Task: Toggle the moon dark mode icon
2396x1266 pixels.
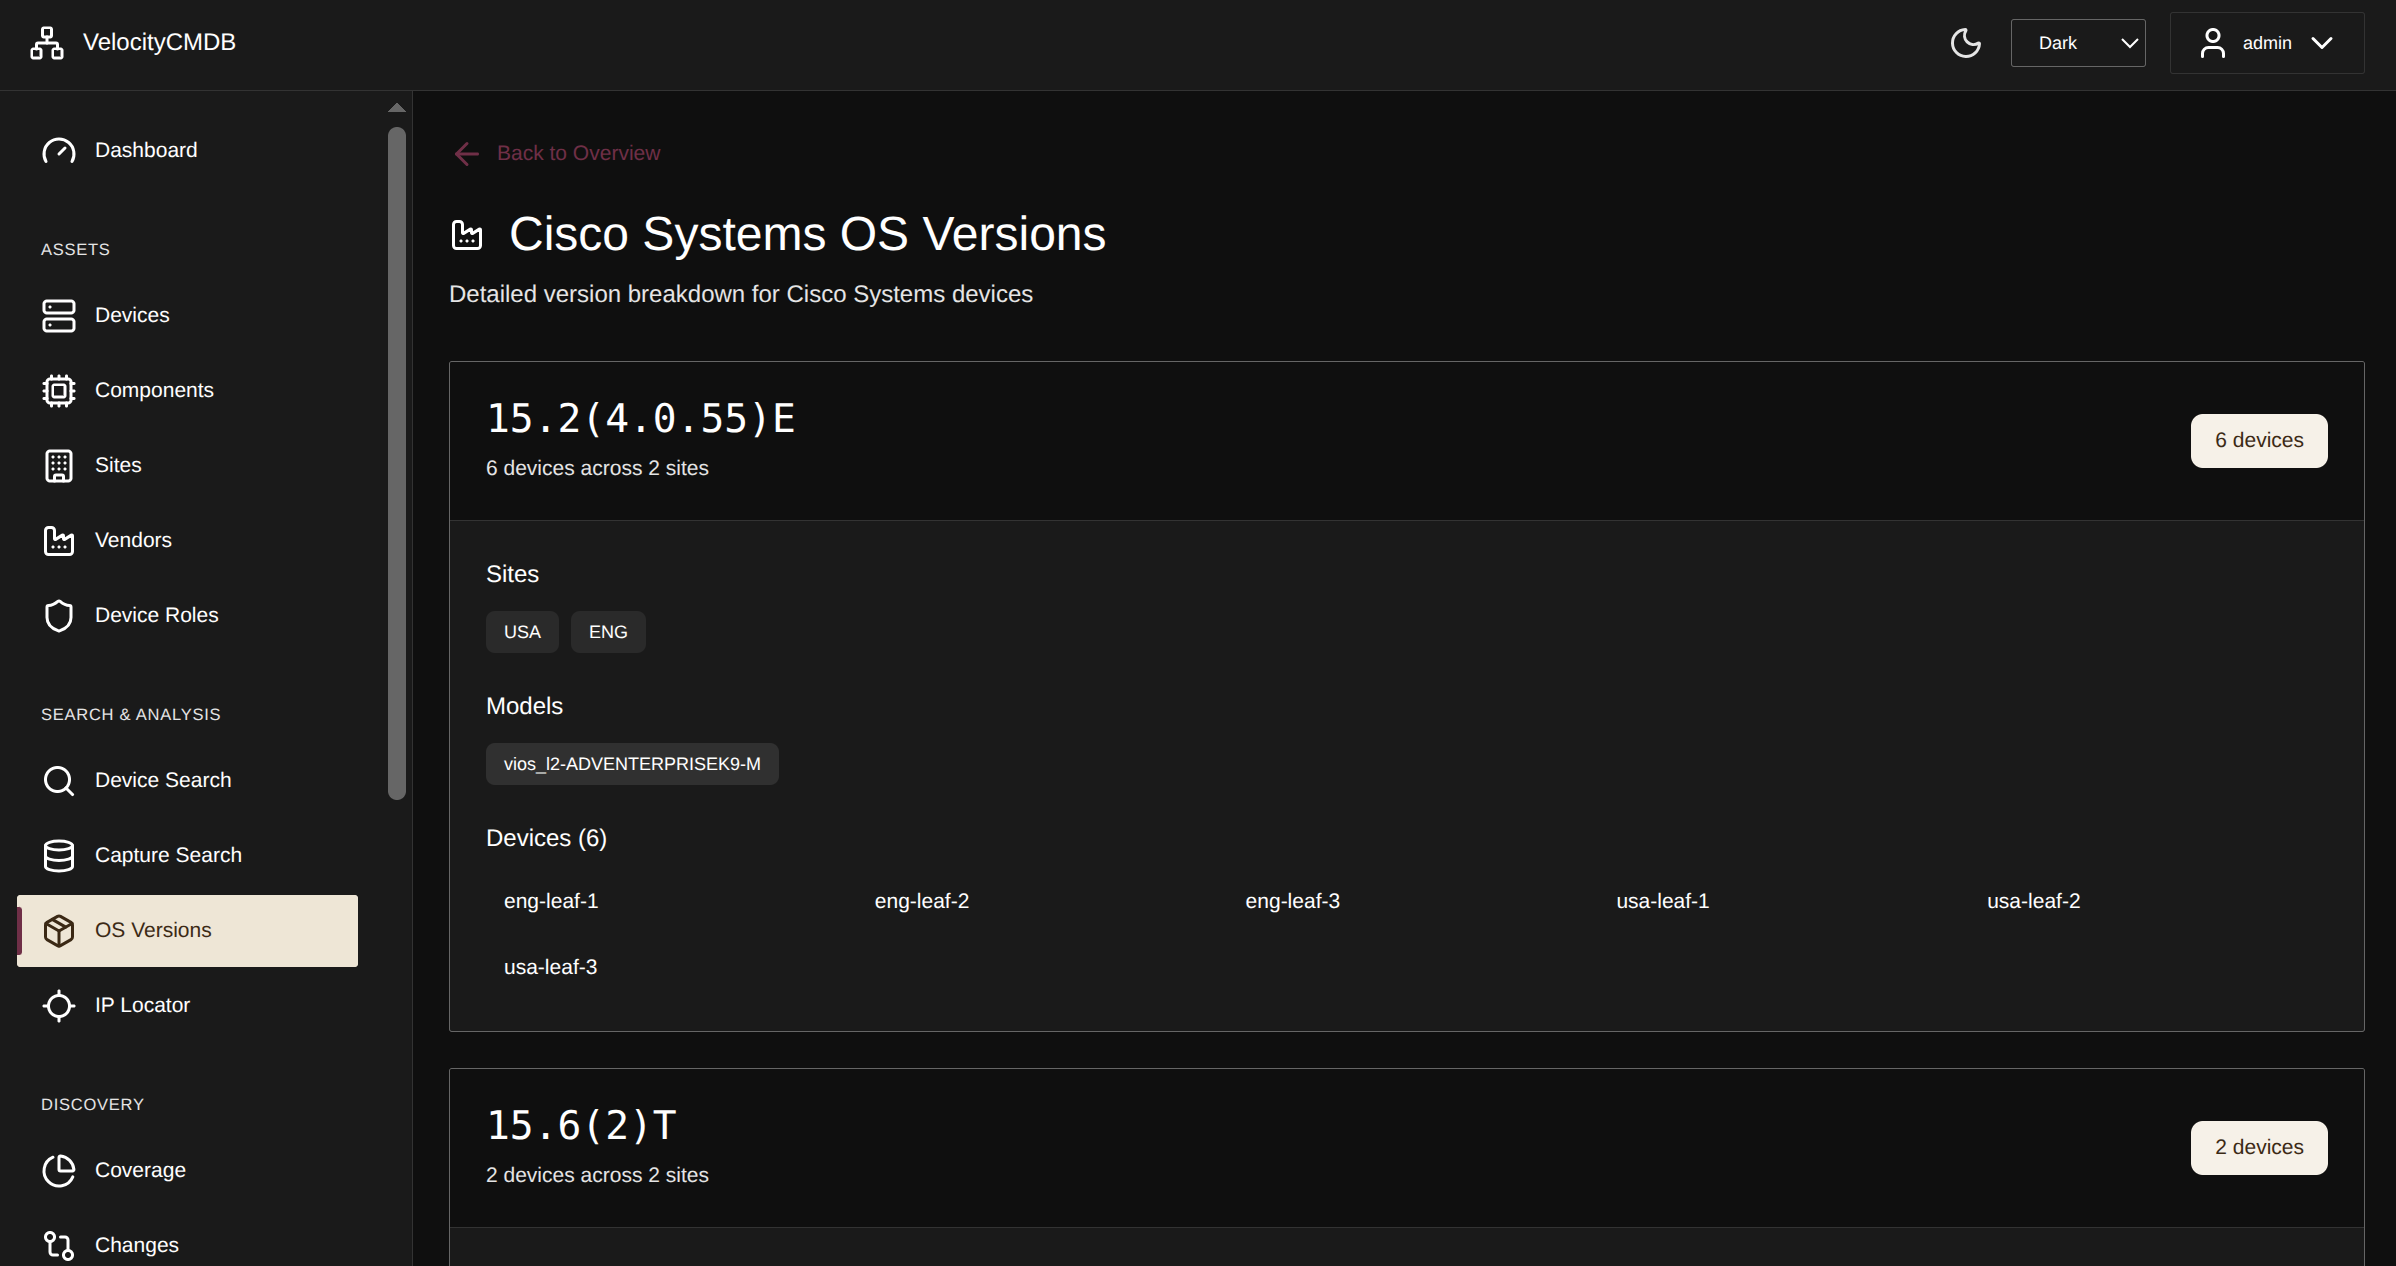Action: [1965, 43]
